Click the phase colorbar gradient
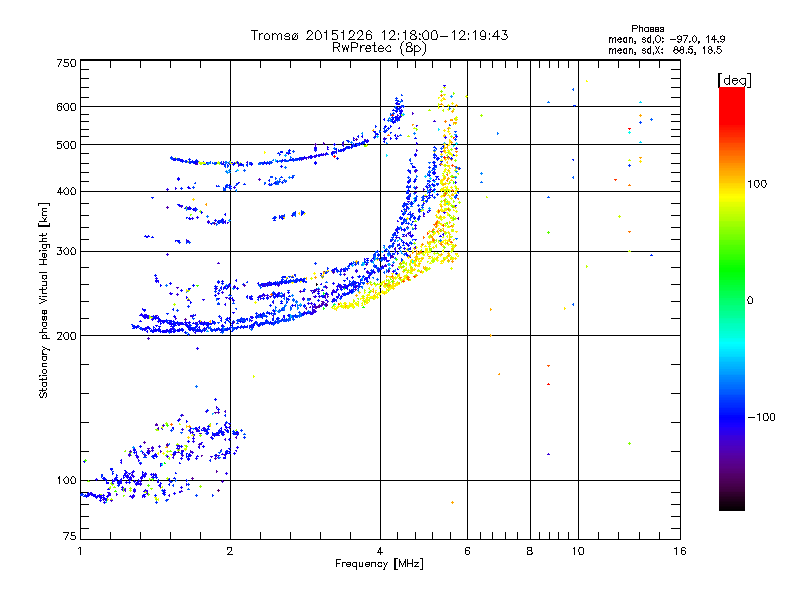 click(732, 298)
